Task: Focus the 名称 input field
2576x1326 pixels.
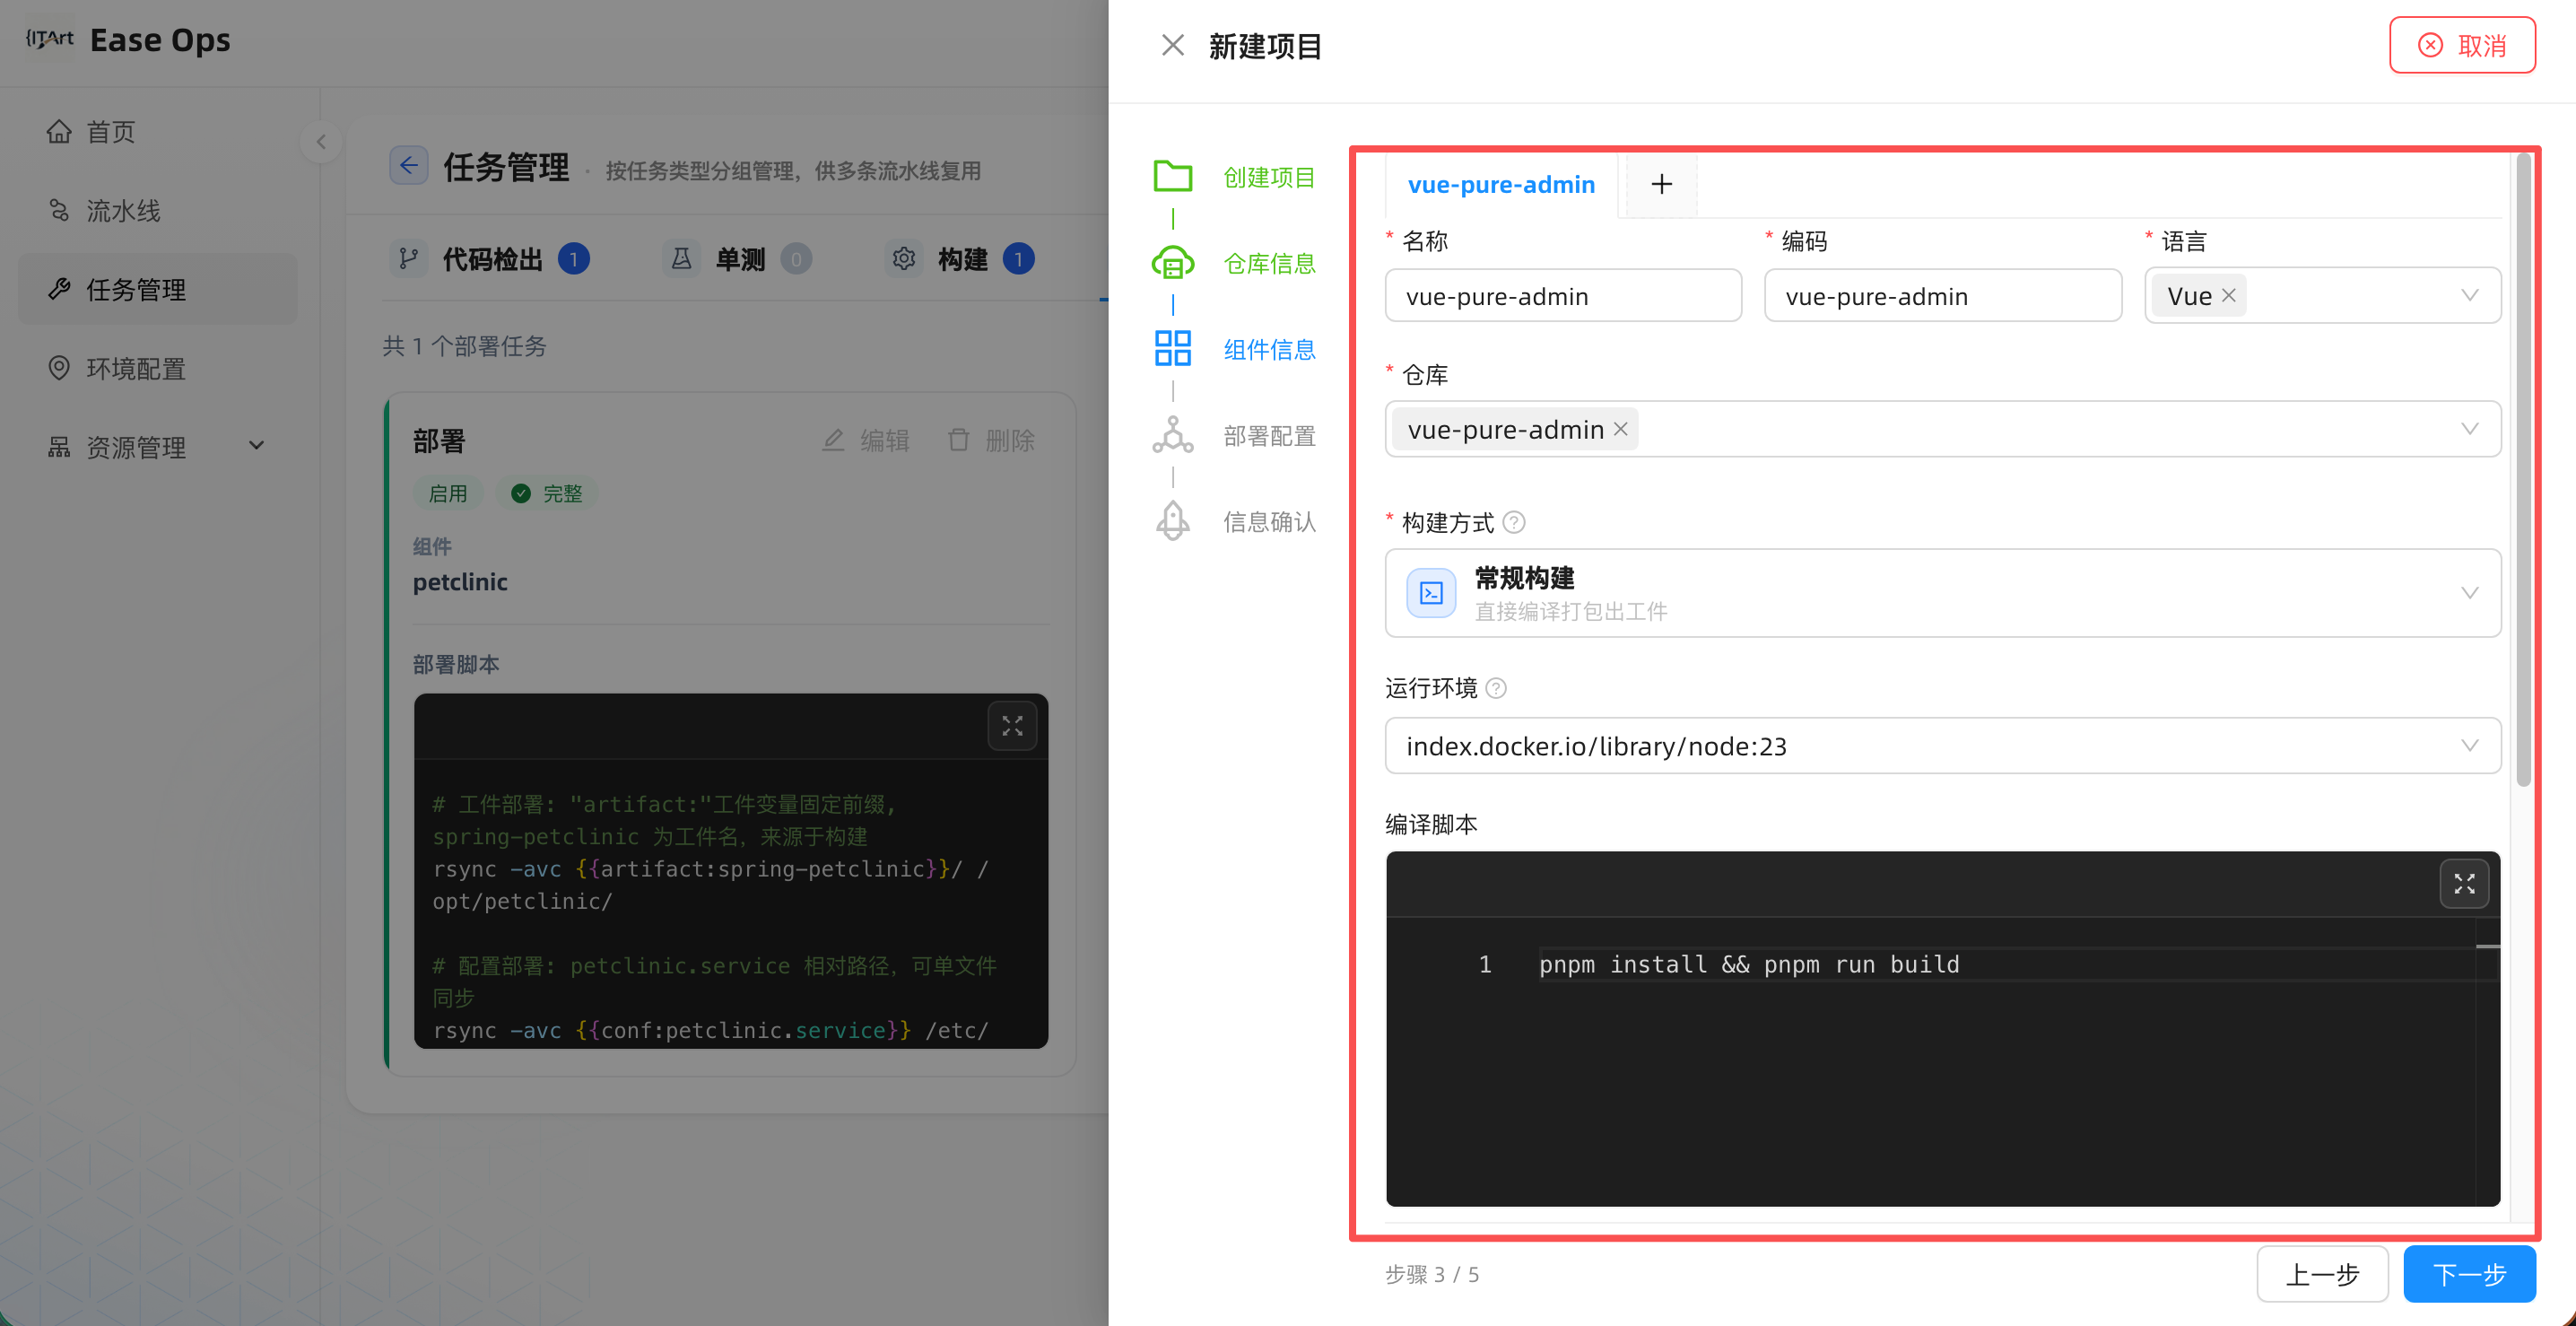Action: [x=1563, y=296]
